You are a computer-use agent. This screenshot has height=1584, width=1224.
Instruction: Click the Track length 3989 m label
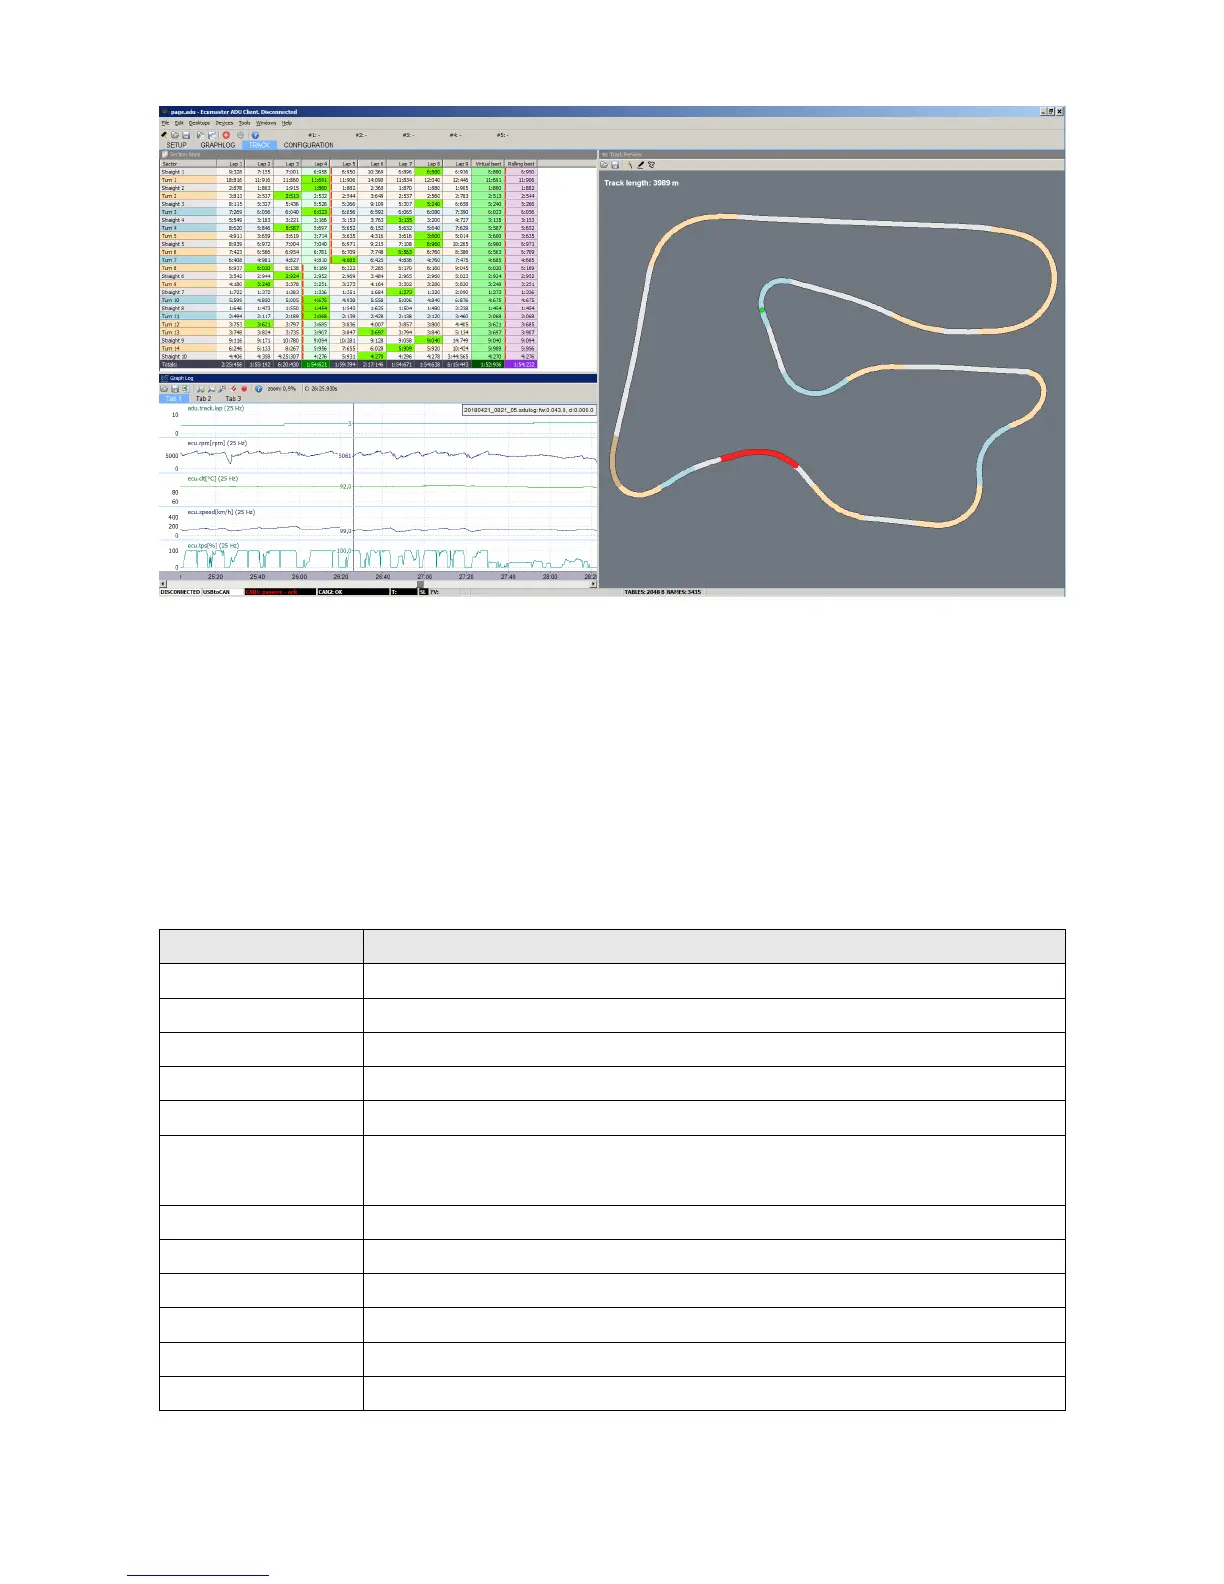641,183
